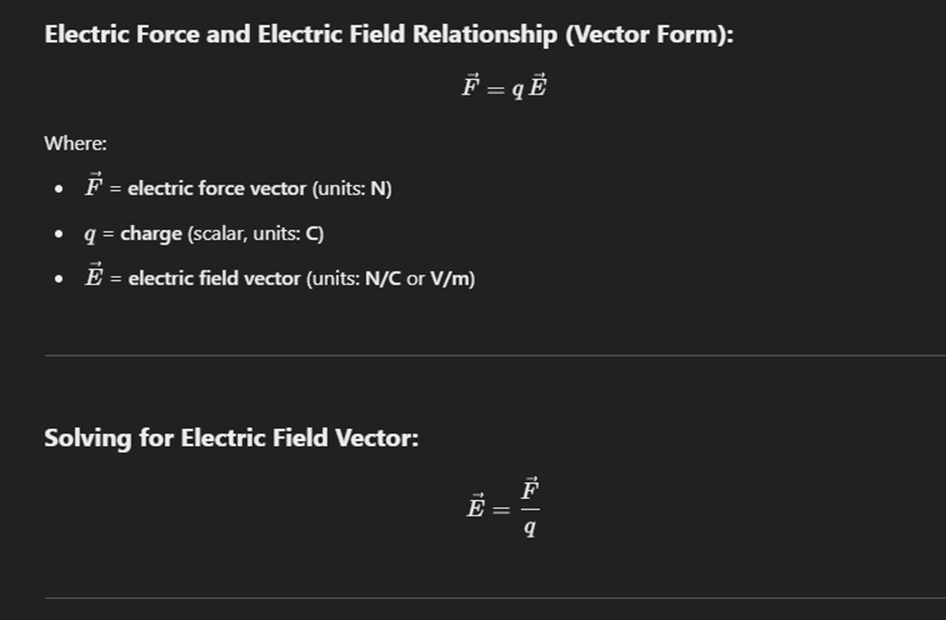Click the "Solving for Electric Field Vector:" heading
The width and height of the screenshot is (946, 620).
pos(231,438)
